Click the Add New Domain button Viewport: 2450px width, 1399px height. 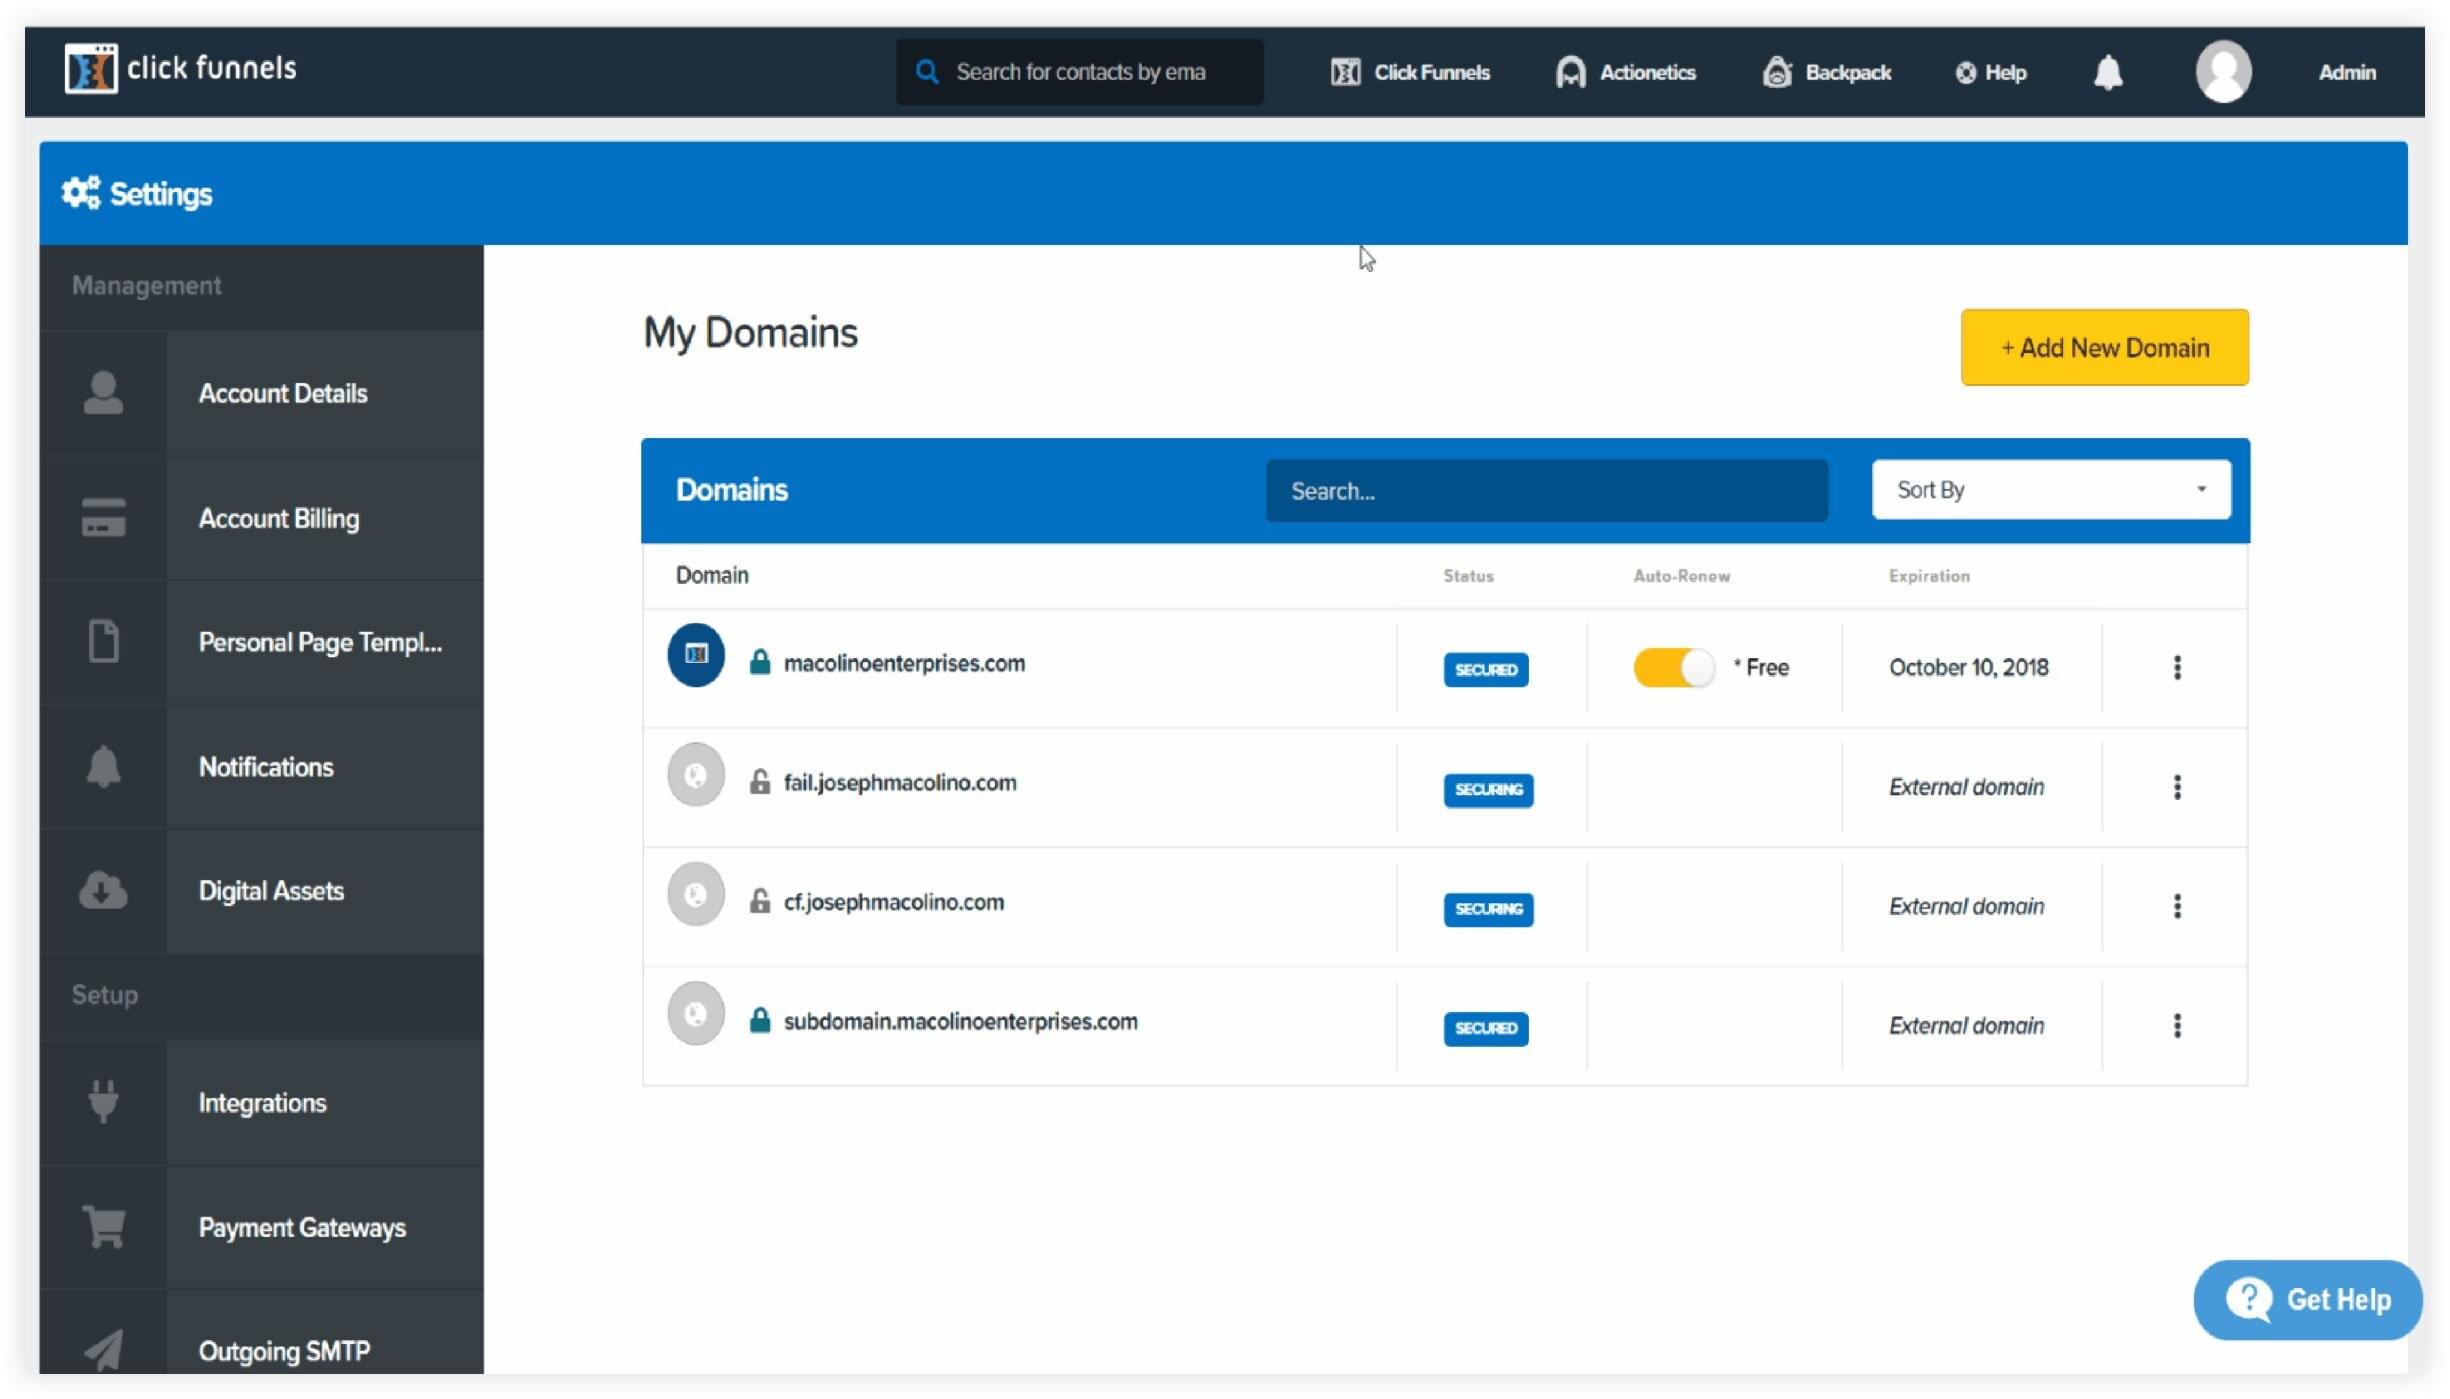[x=2104, y=348]
